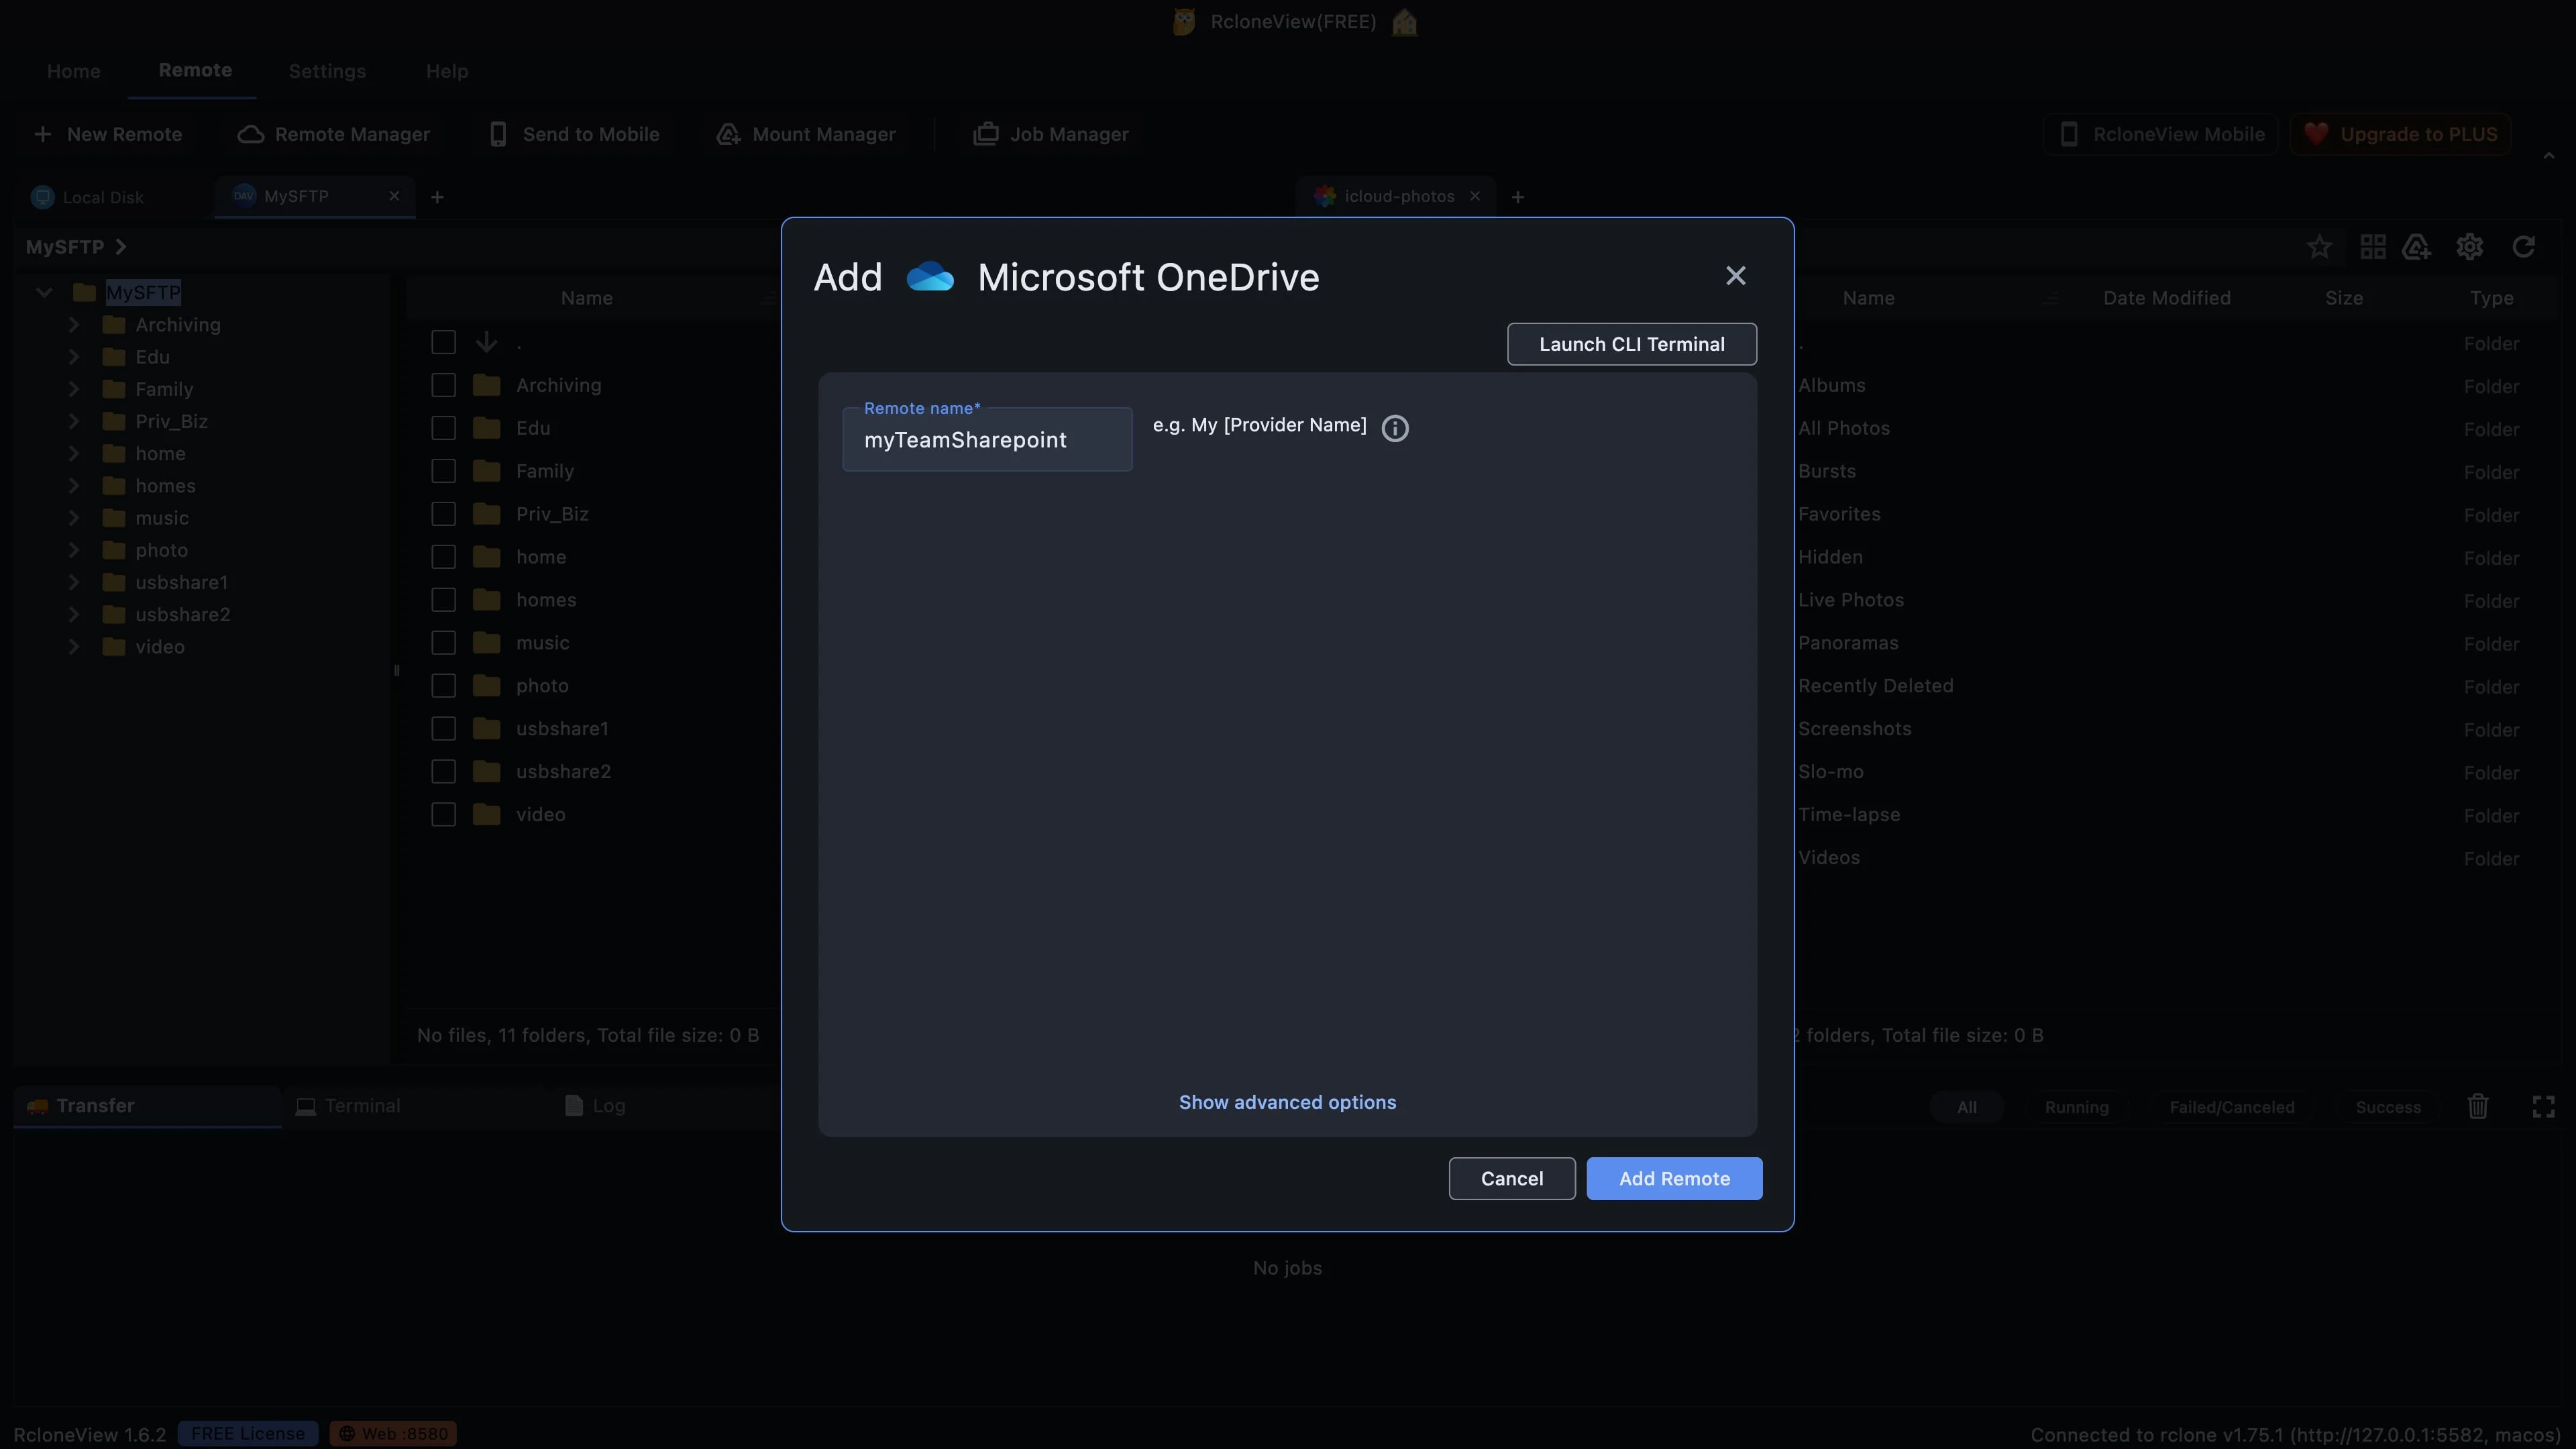Click the New Remote plus icon
The image size is (2576, 1449).
click(x=43, y=134)
